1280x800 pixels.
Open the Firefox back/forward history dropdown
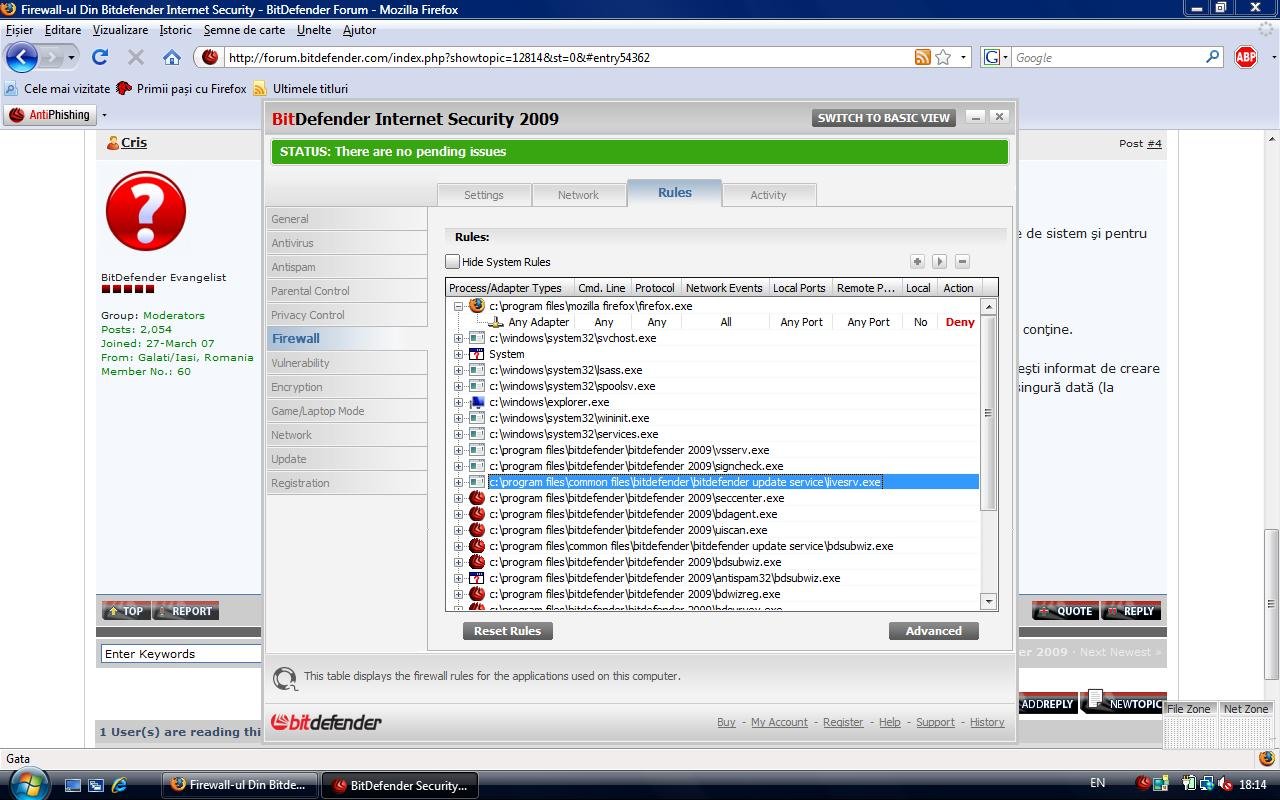(x=71, y=57)
